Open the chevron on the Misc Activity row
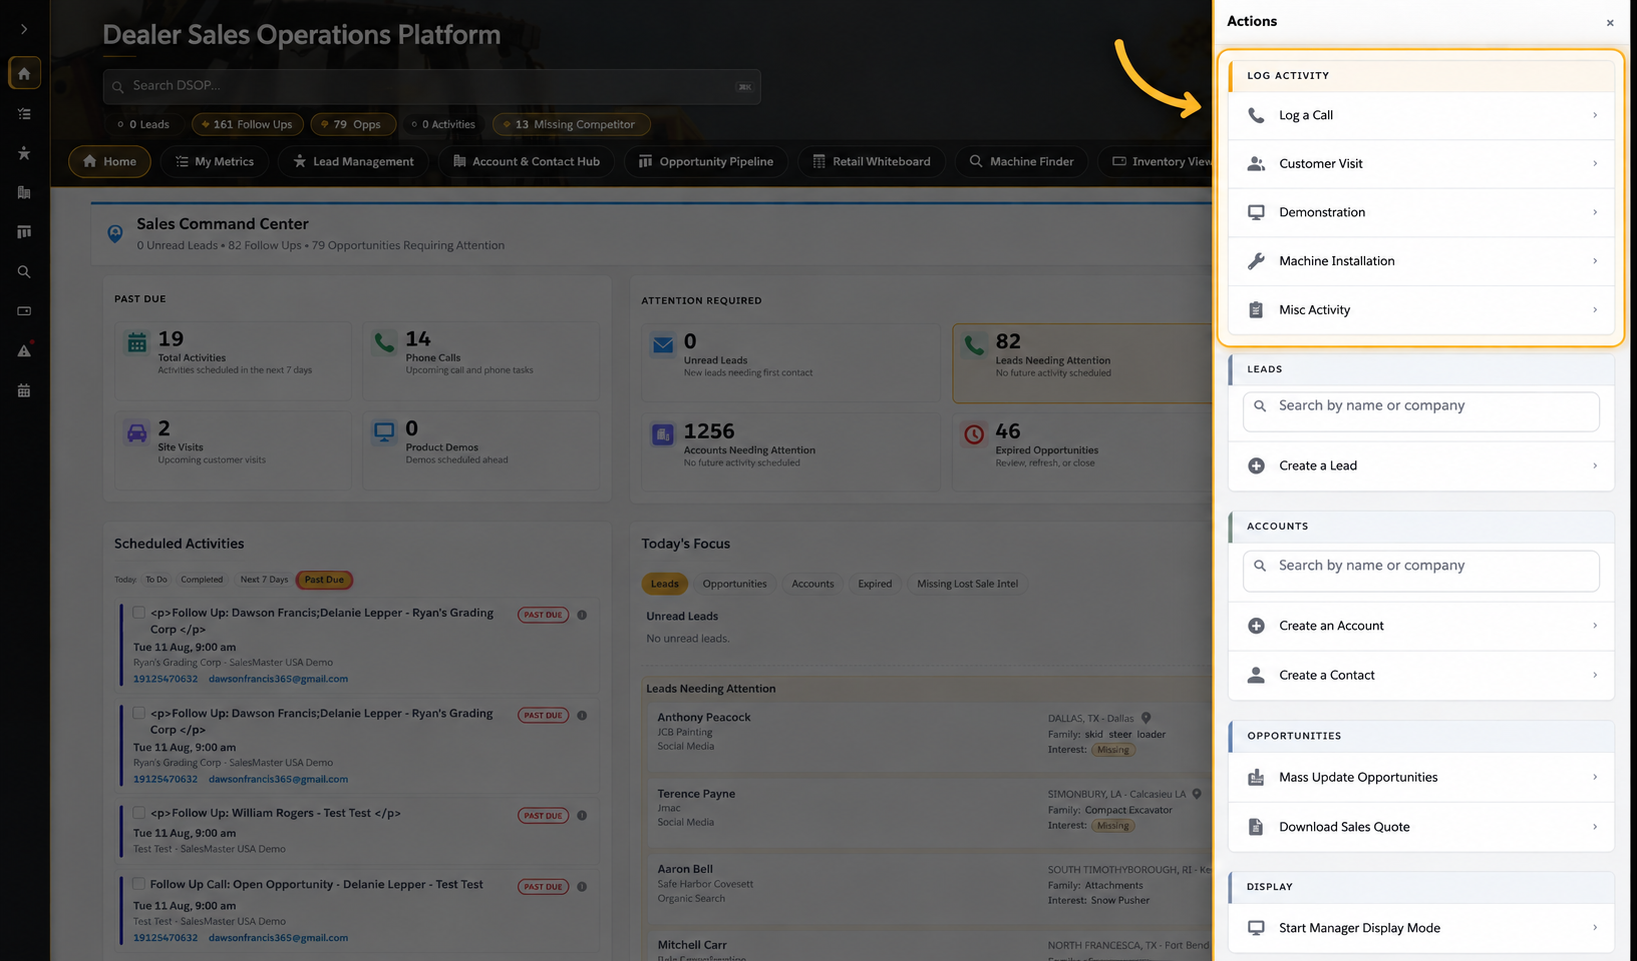 (x=1595, y=310)
